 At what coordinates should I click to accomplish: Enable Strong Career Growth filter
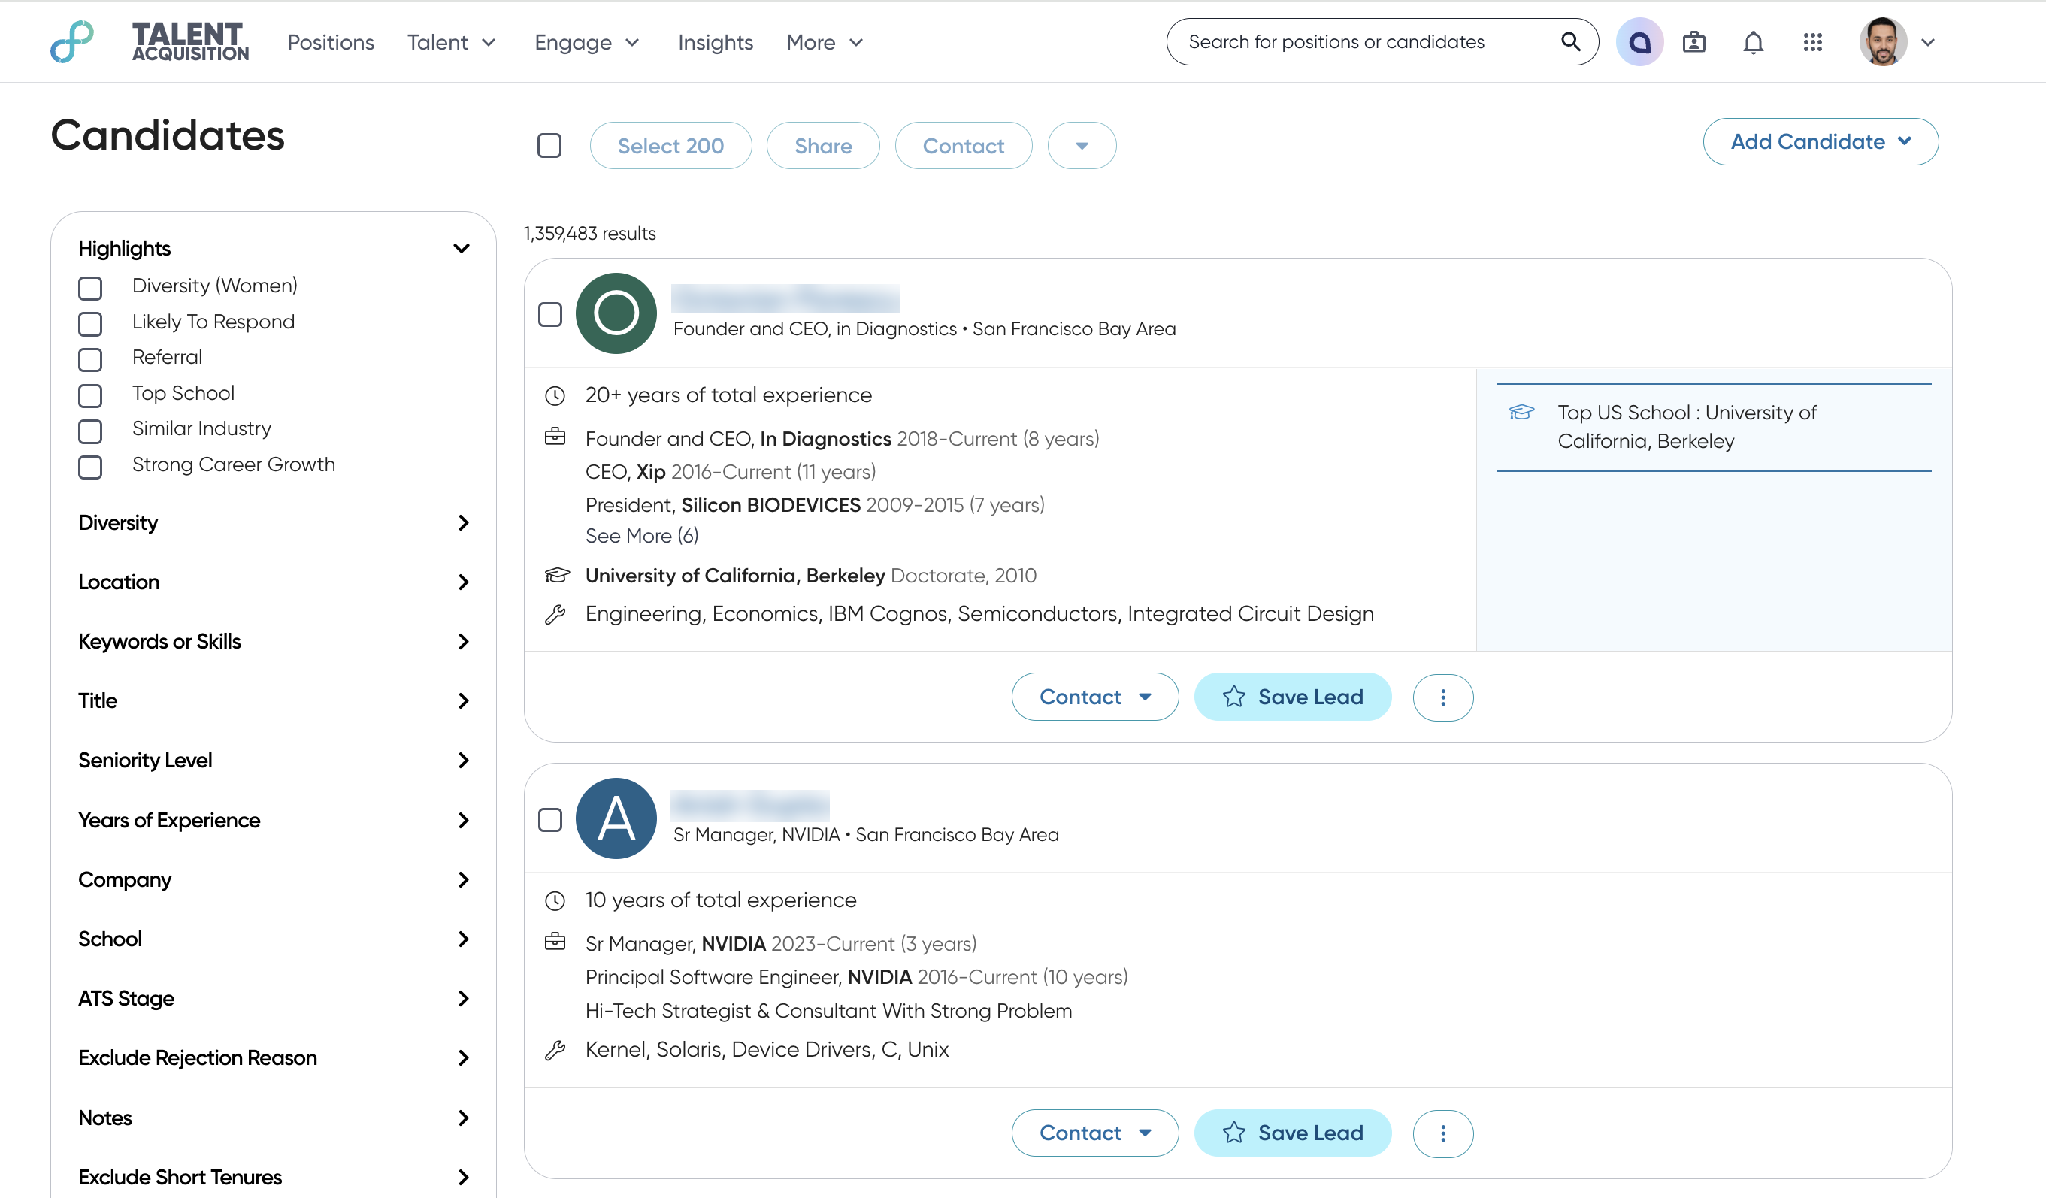point(90,467)
